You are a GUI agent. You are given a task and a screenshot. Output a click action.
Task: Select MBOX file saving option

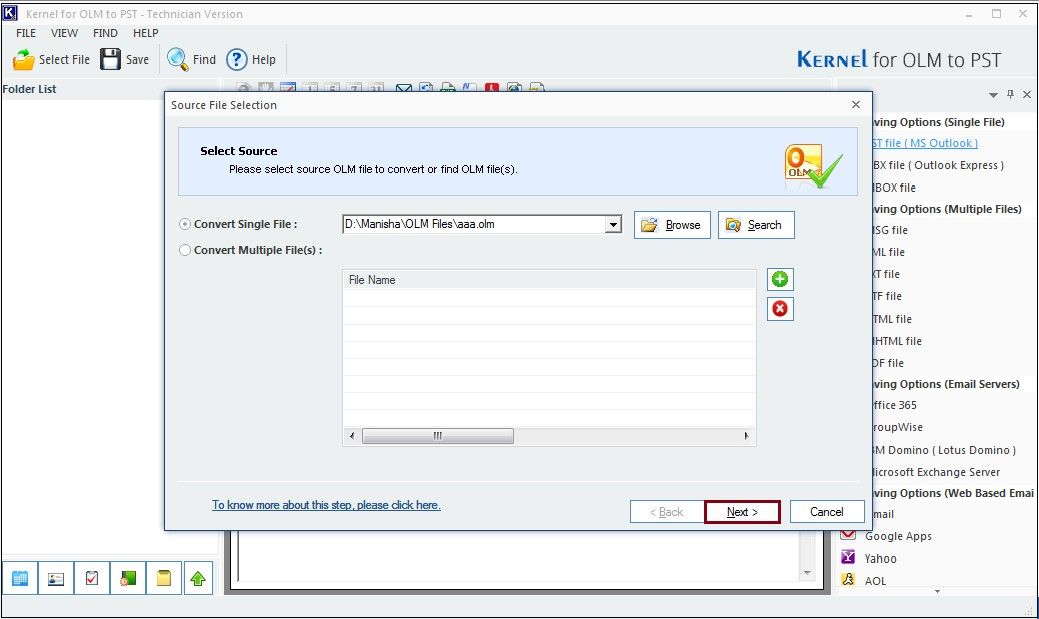point(894,188)
